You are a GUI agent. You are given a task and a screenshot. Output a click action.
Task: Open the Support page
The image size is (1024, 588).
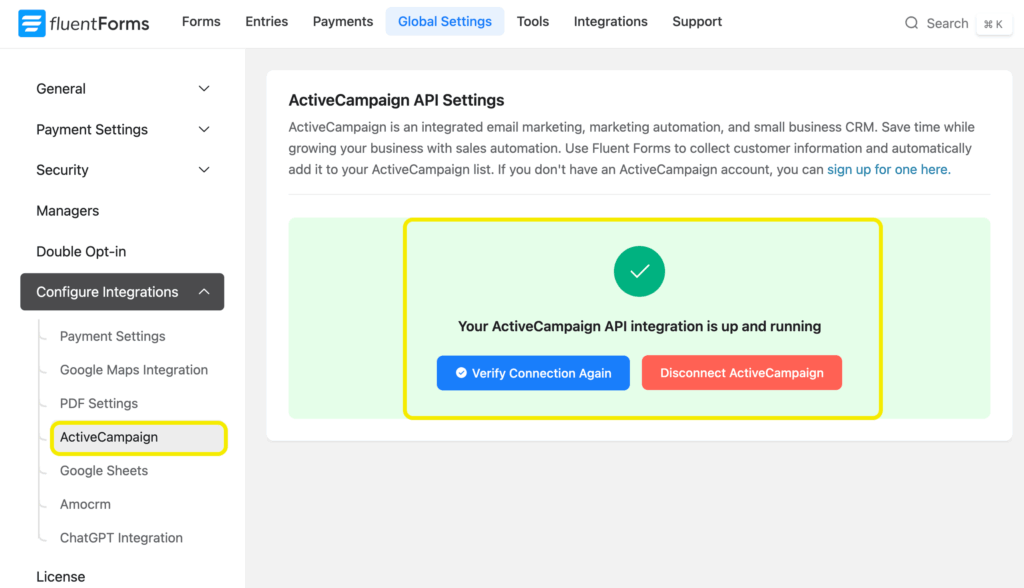[697, 21]
